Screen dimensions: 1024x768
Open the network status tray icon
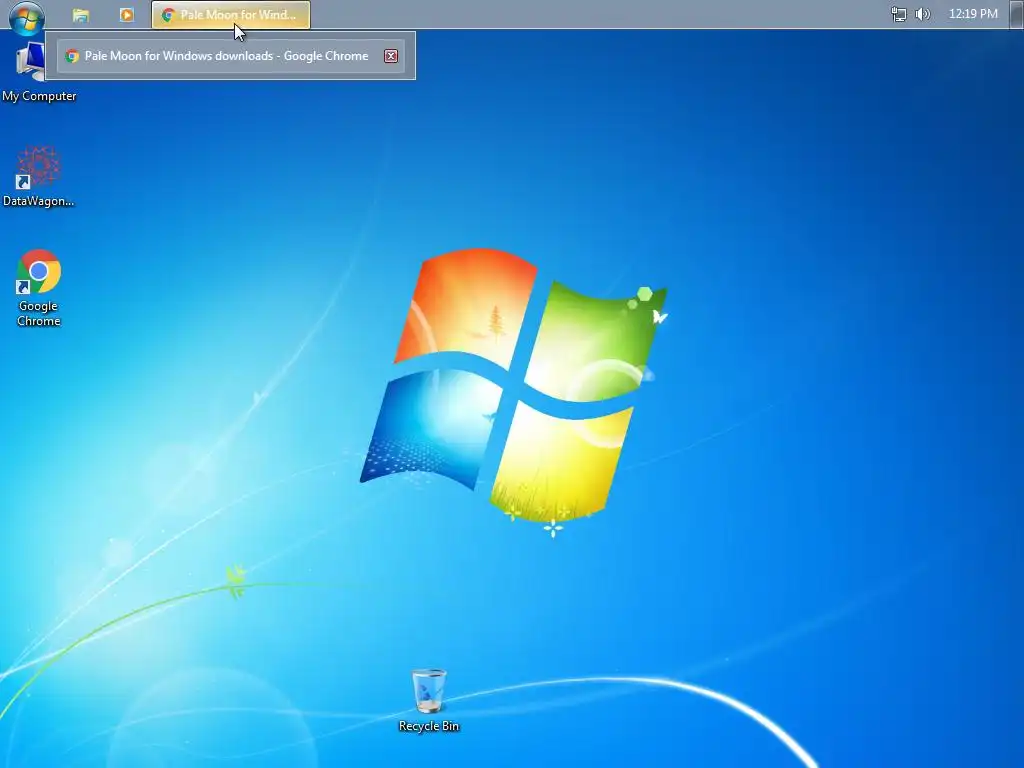899,14
